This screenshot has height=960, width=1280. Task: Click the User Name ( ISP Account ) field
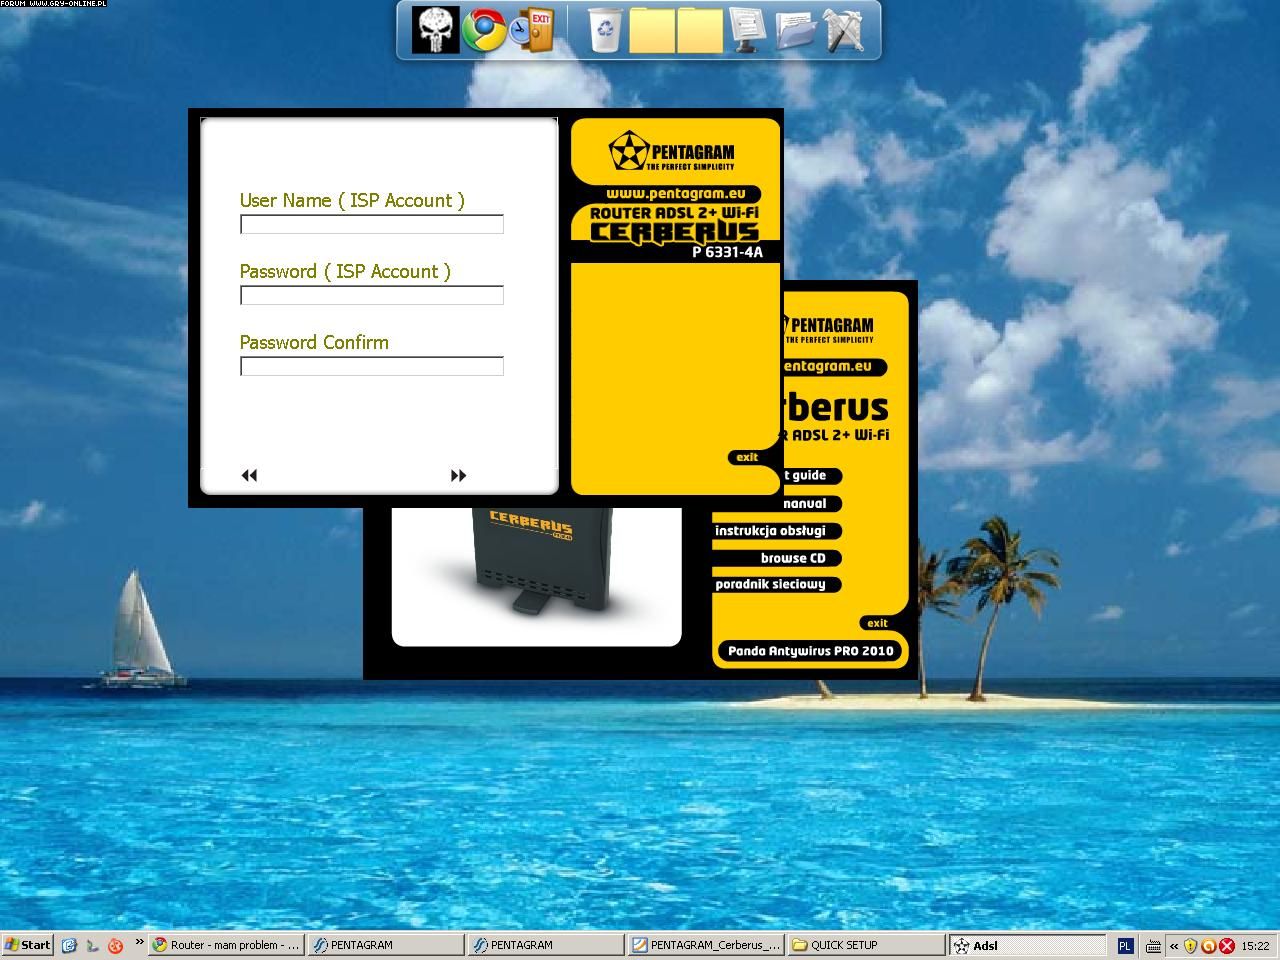click(x=372, y=225)
